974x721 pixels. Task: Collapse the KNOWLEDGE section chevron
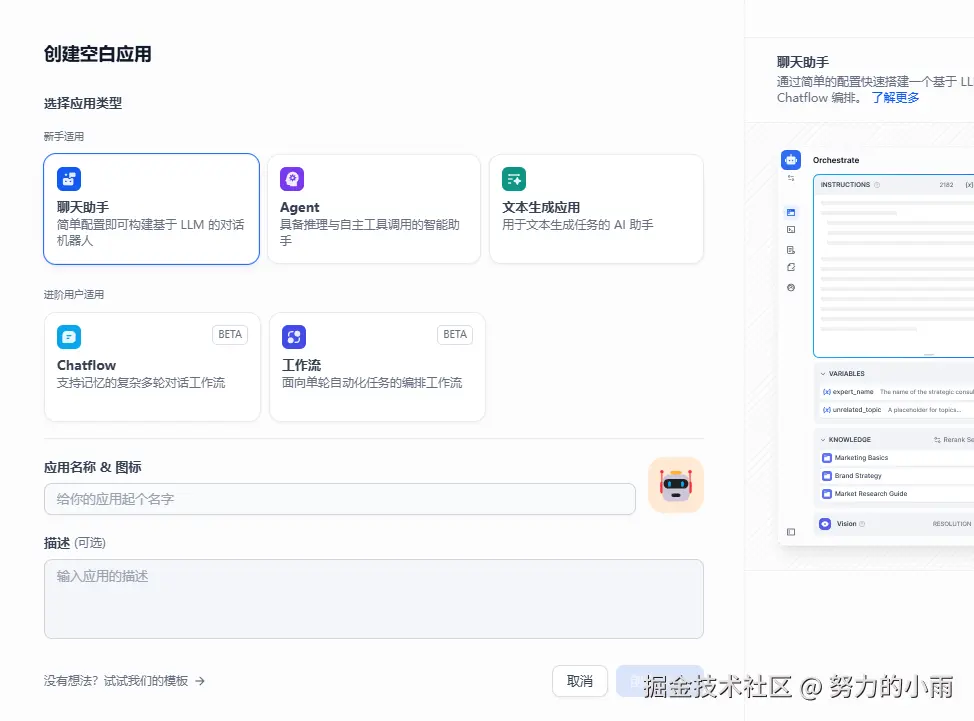tap(823, 440)
